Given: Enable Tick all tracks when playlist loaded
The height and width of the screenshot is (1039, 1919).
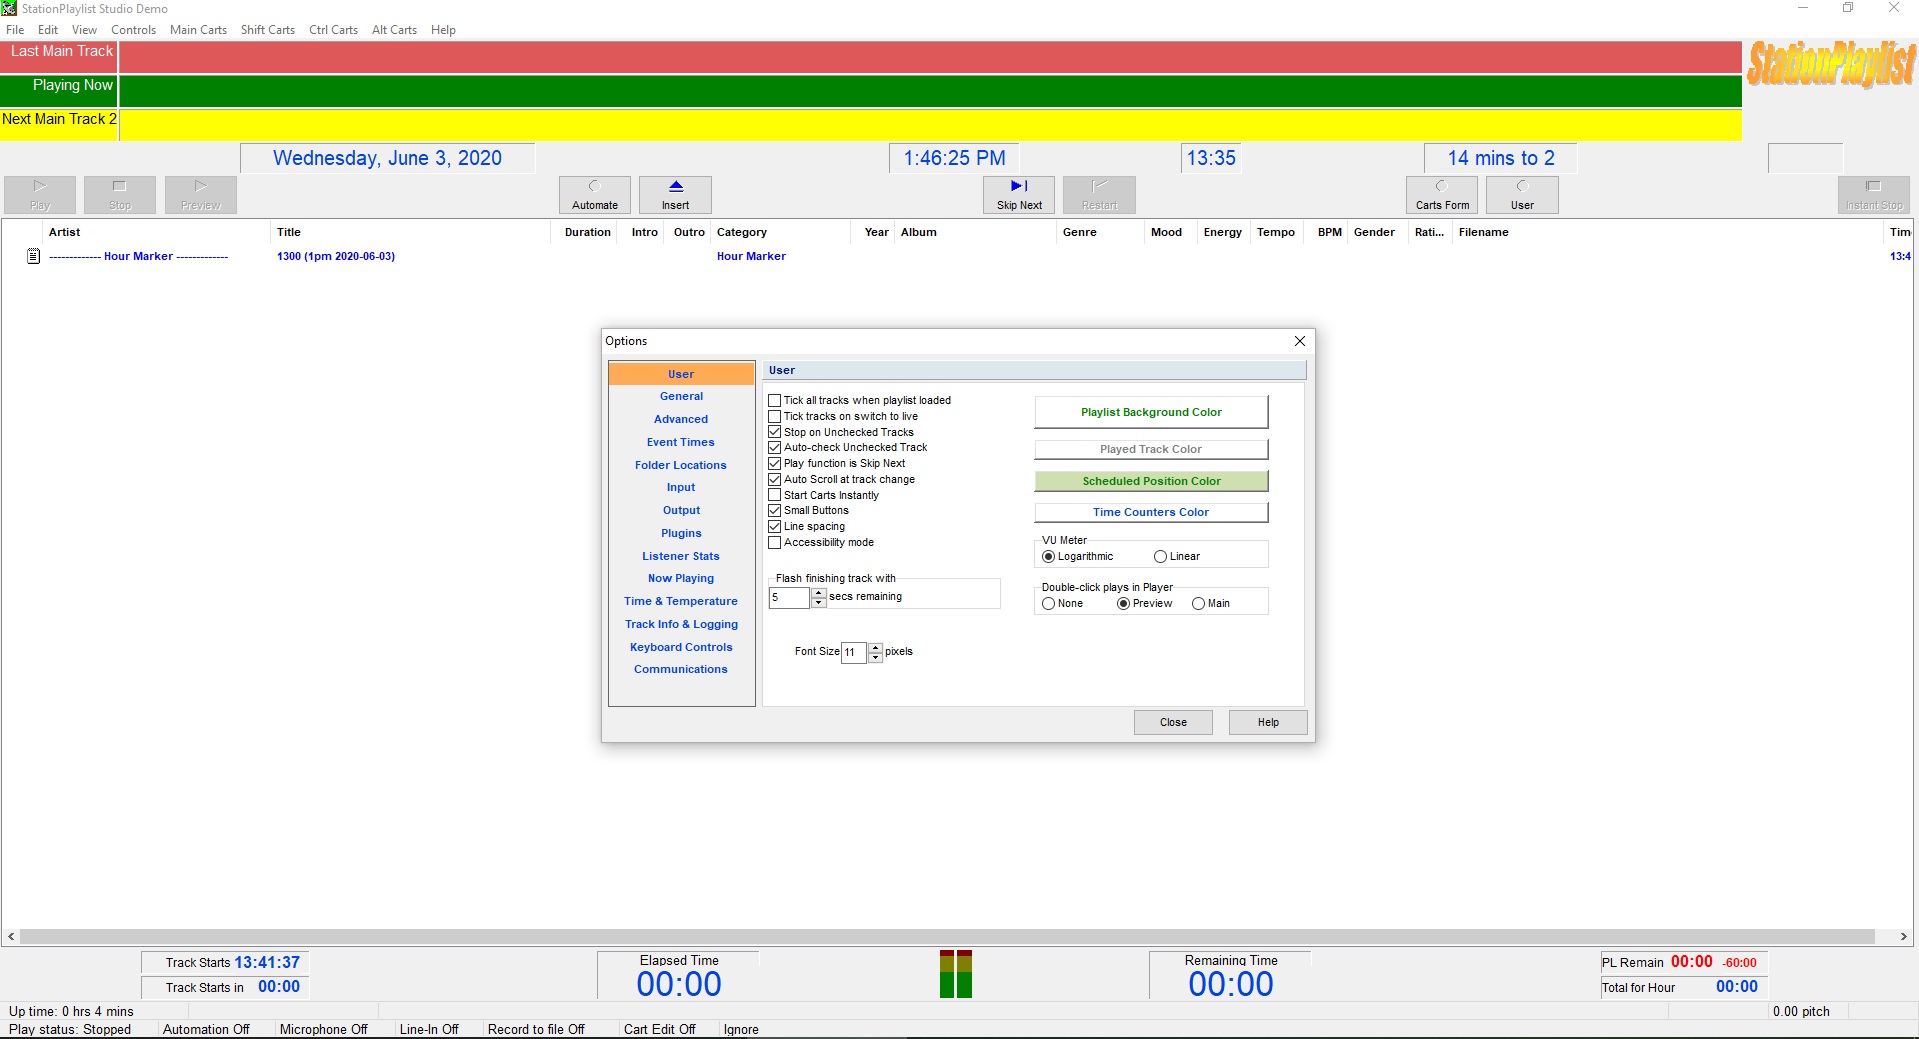Looking at the screenshot, I should pos(774,401).
